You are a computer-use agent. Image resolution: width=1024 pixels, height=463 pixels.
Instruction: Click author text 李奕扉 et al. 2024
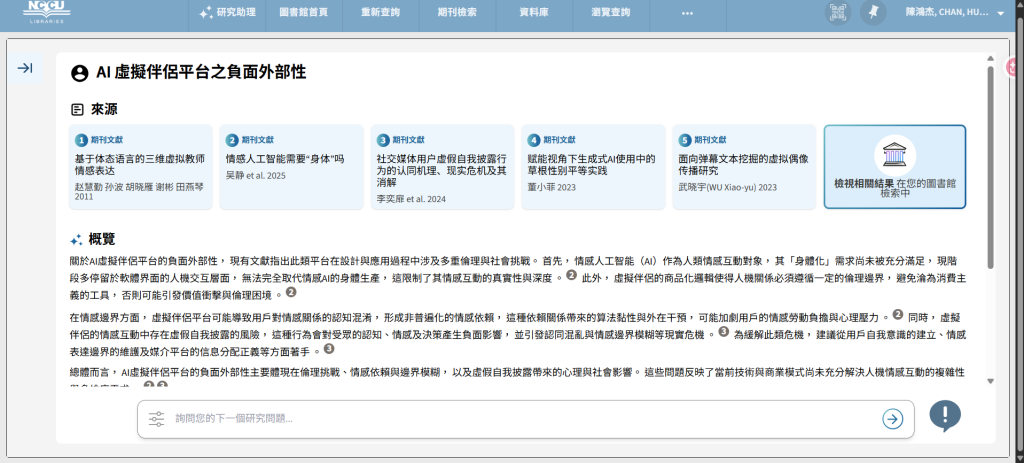pyautogui.click(x=411, y=199)
